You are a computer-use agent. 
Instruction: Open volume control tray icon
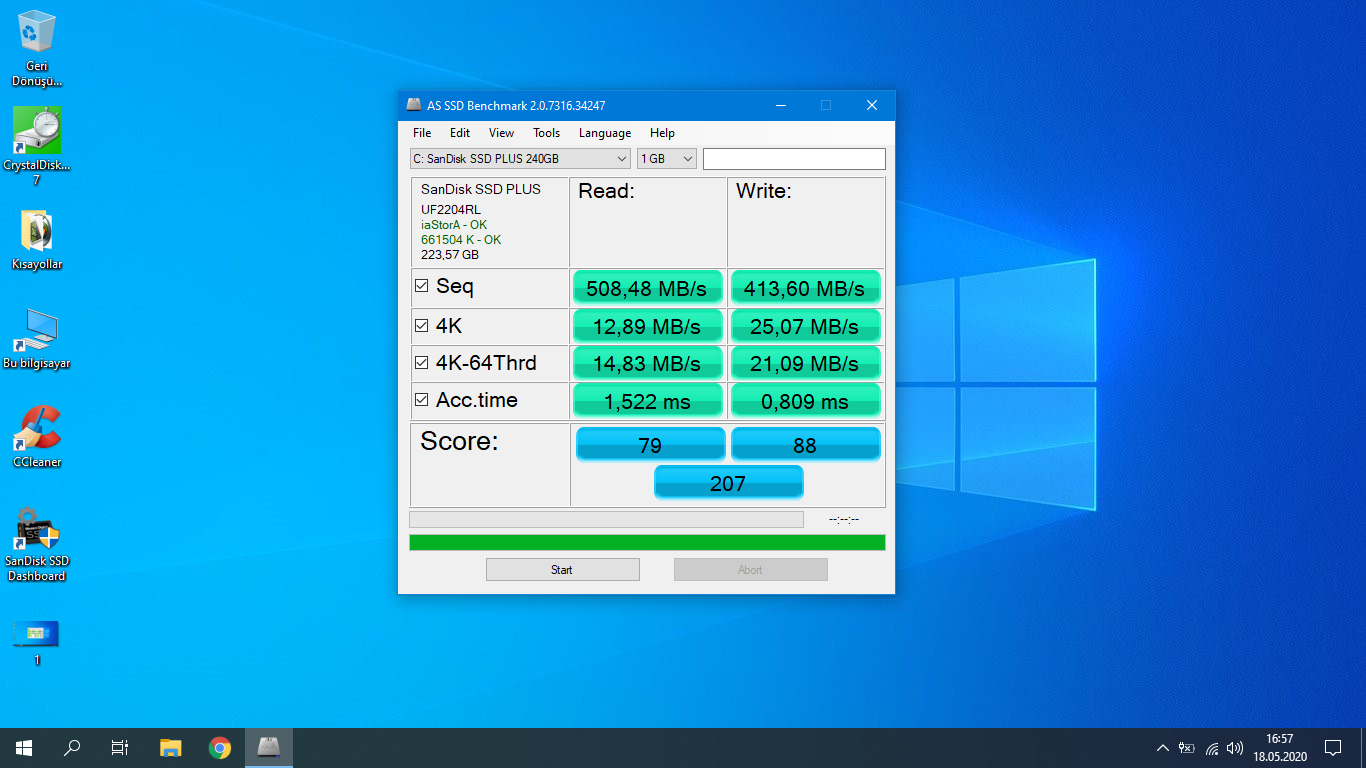[1235, 748]
